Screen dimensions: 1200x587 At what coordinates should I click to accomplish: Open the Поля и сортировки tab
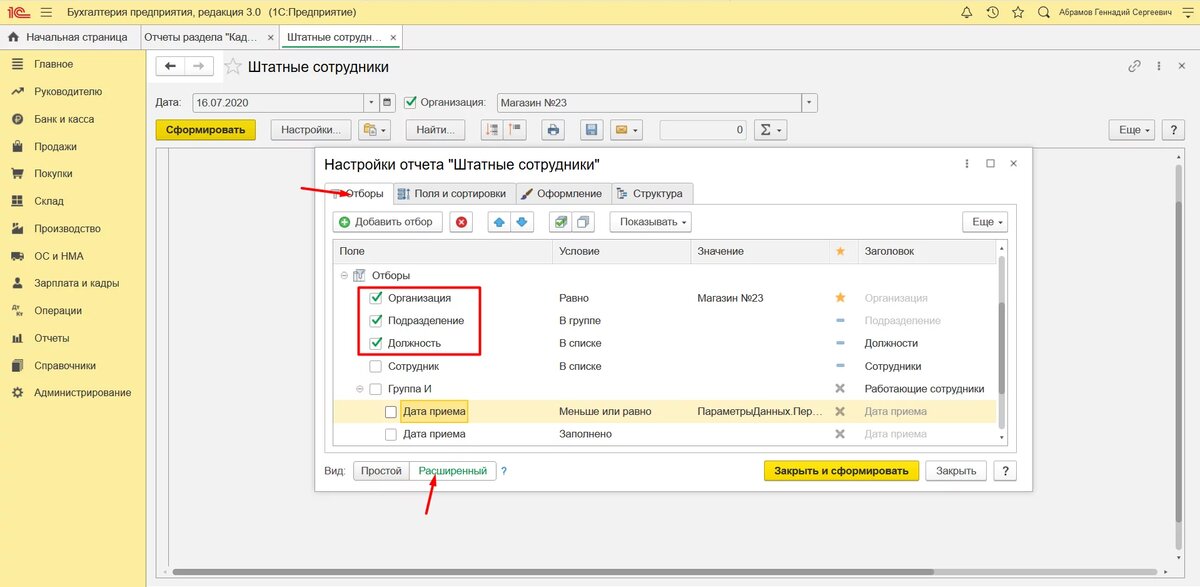452,193
